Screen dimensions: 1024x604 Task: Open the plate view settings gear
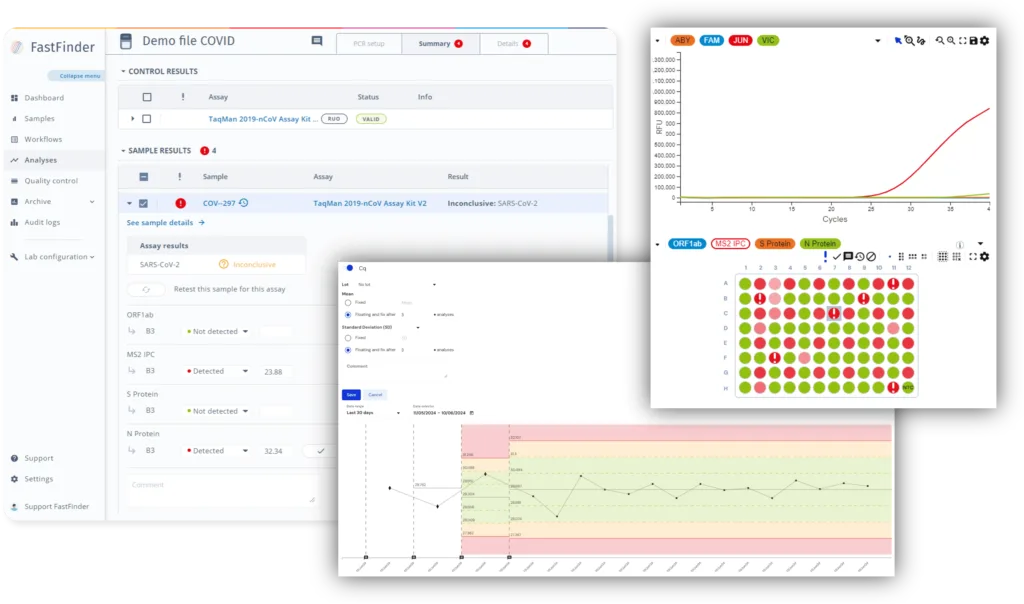(985, 257)
